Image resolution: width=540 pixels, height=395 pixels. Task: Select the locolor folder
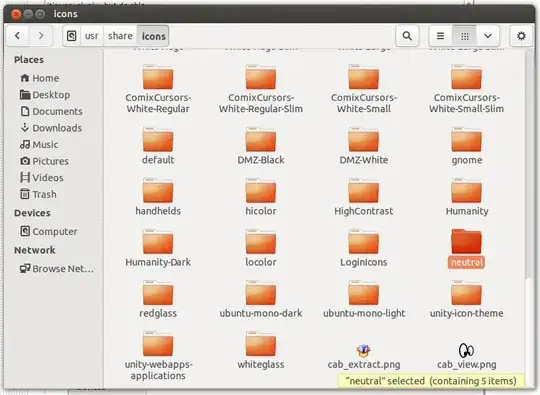pyautogui.click(x=261, y=248)
